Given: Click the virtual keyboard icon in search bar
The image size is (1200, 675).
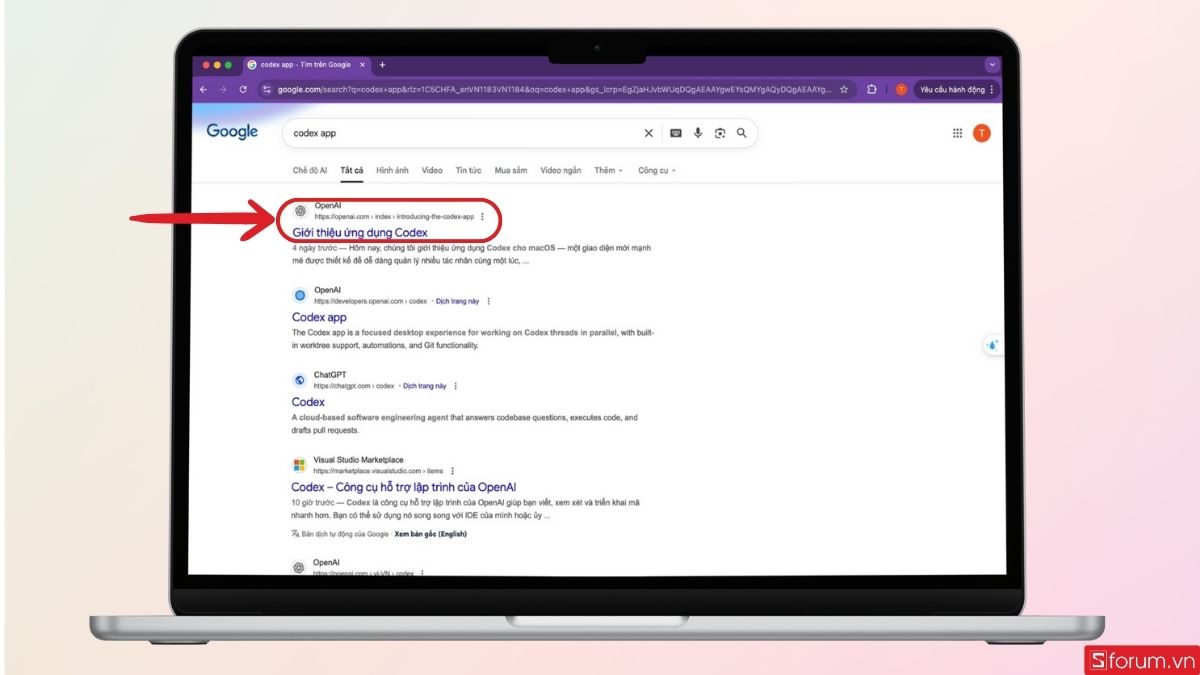Looking at the screenshot, I should click(x=675, y=132).
